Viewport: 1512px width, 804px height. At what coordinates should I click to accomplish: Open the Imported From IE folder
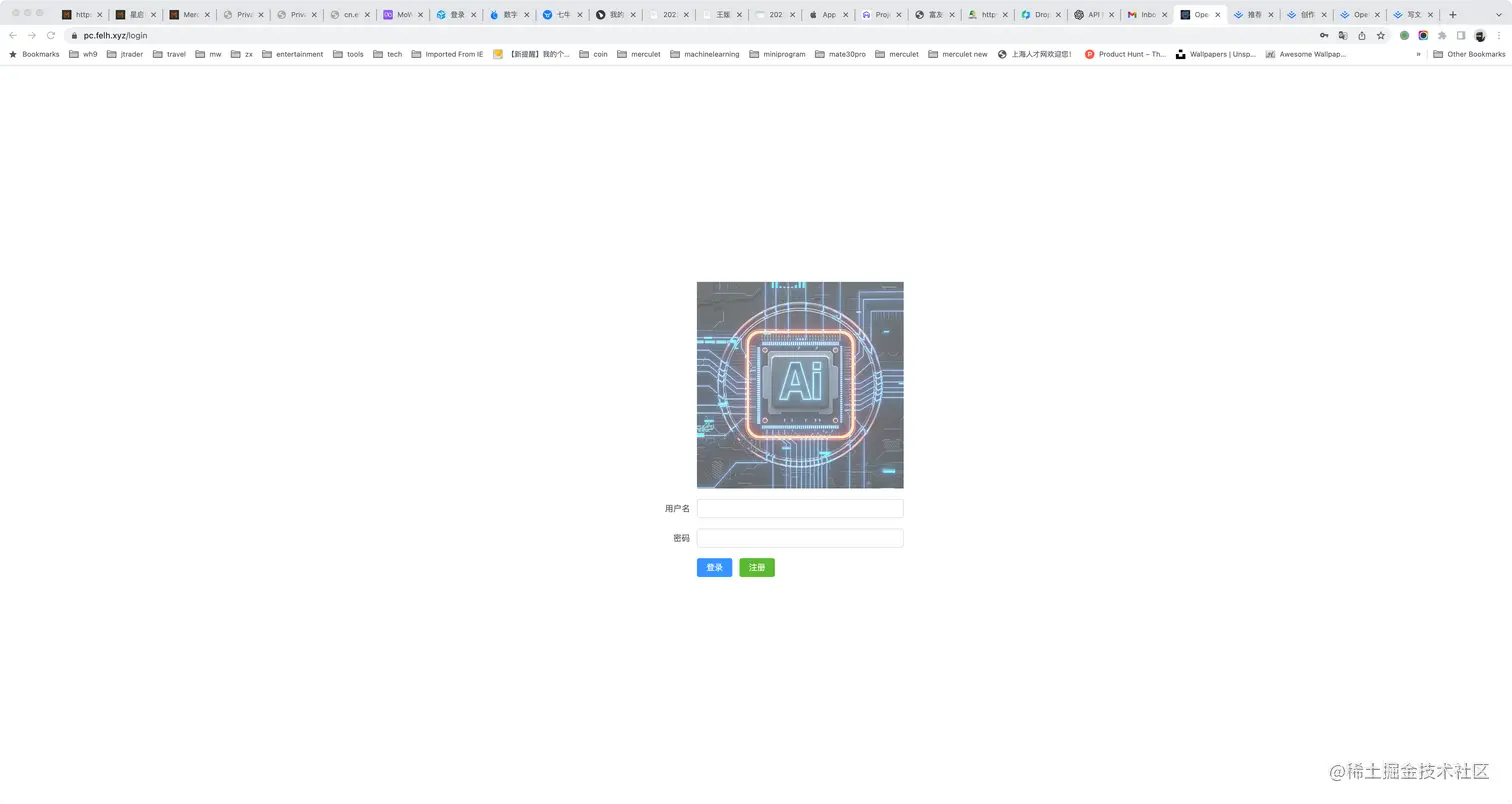click(447, 54)
